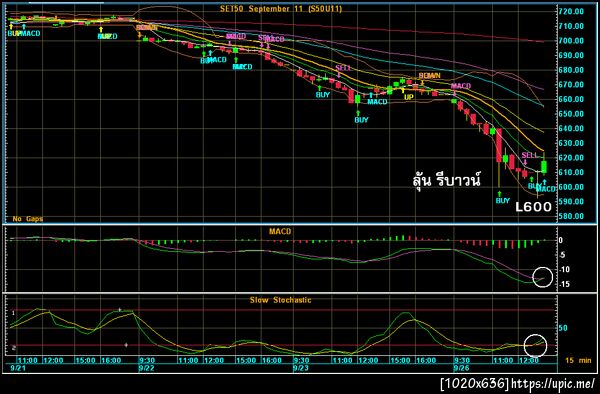600x394 pixels.
Task: Click the 15 min timeframe label
Action: [x=578, y=360]
